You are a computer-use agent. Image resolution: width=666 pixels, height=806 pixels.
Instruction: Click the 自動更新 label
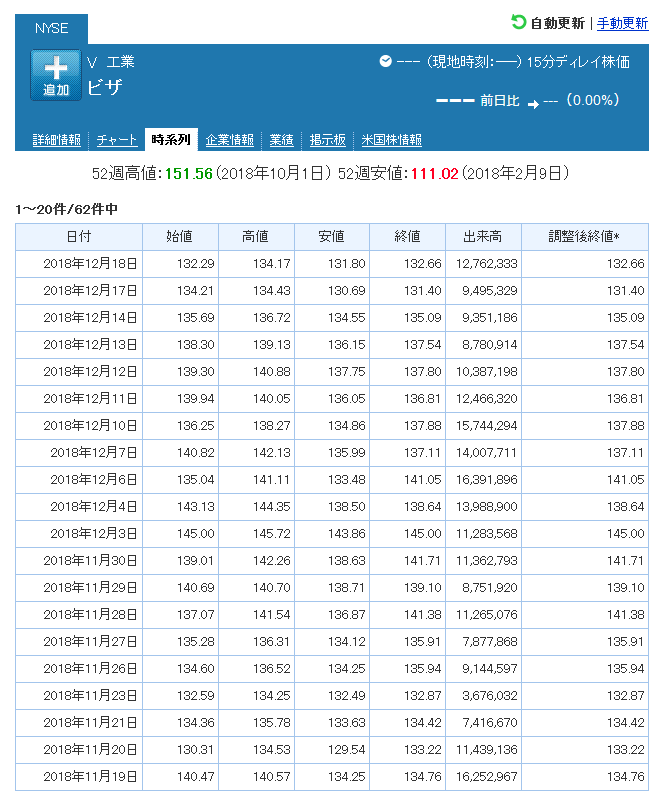tap(558, 23)
